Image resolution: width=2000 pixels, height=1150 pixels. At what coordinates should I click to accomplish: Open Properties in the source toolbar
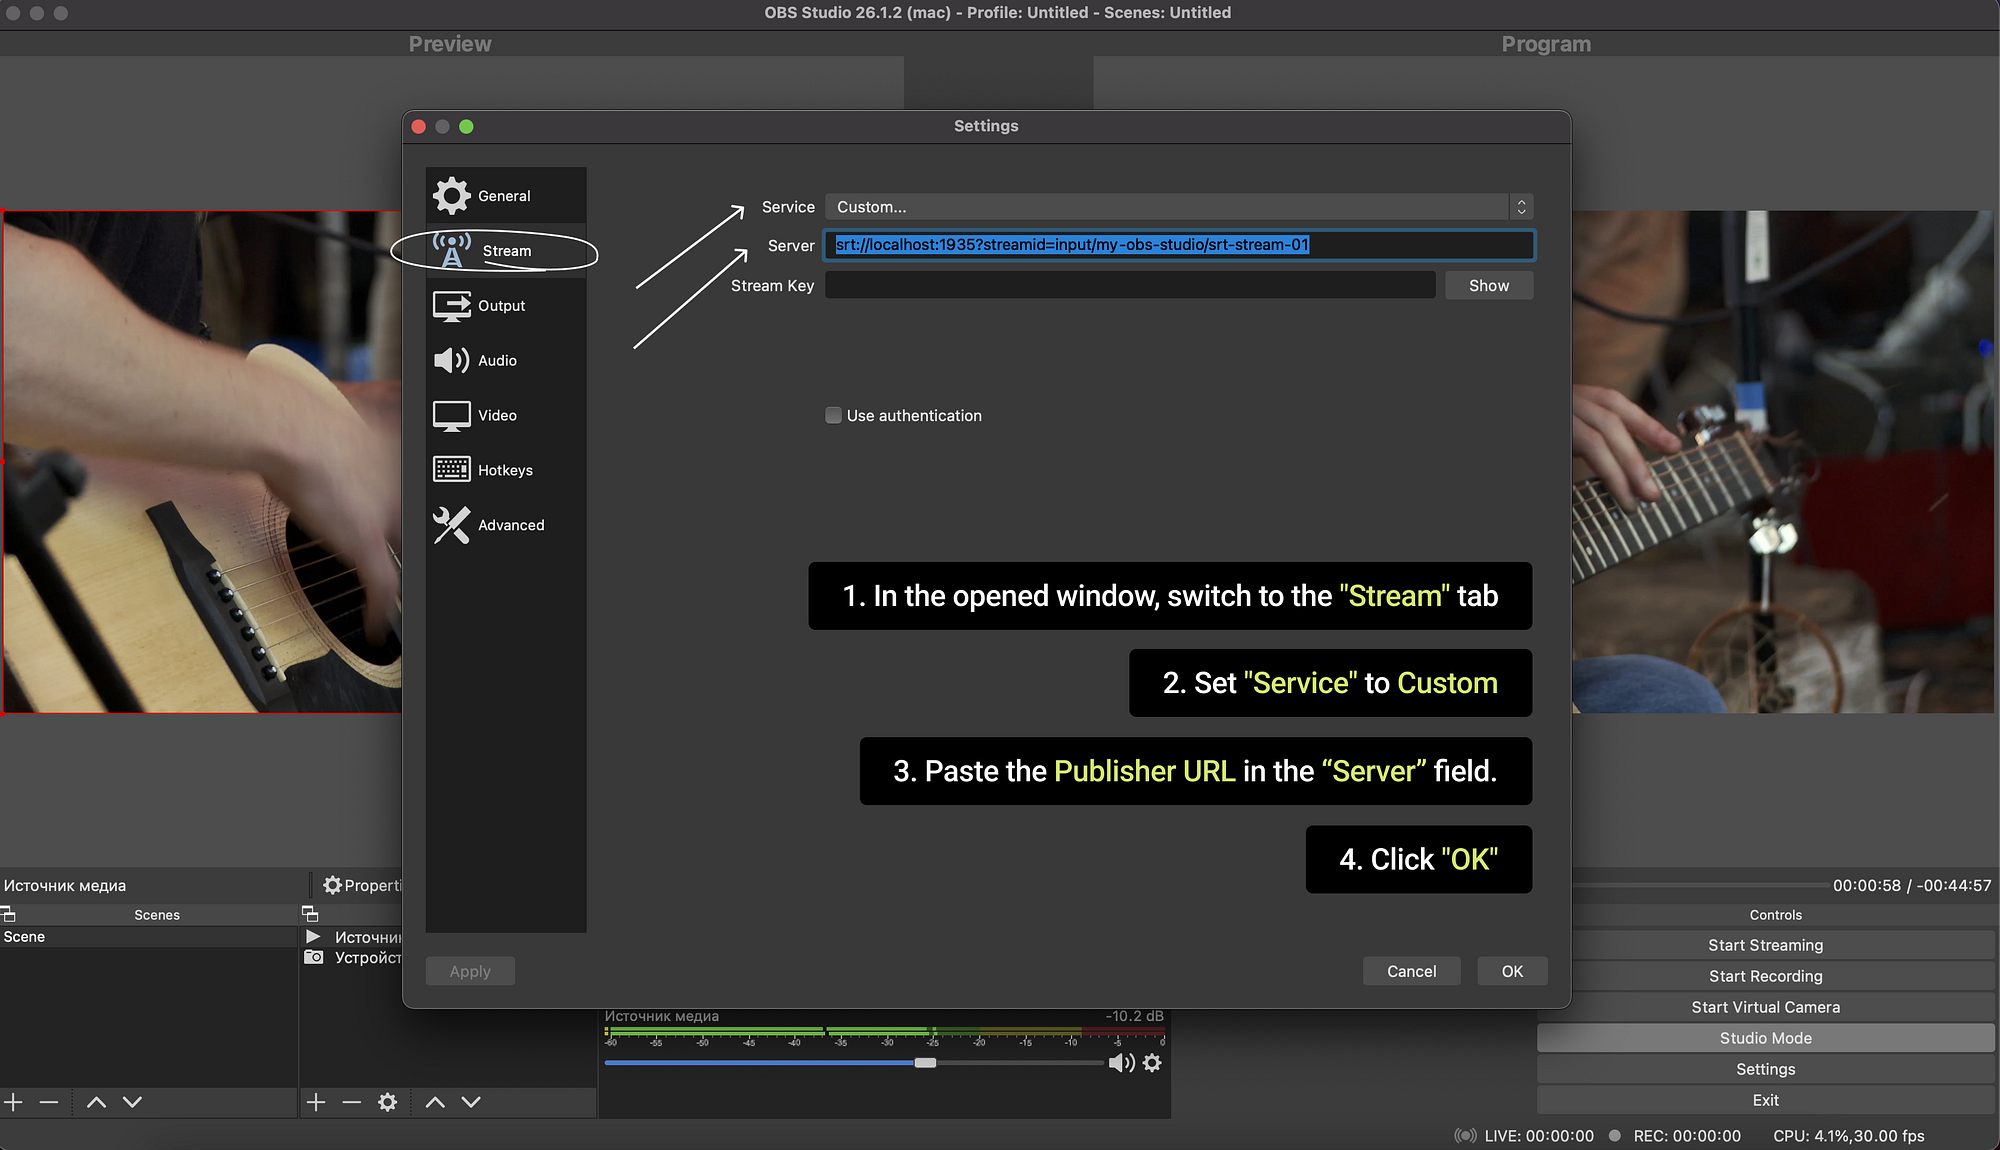[x=361, y=885]
